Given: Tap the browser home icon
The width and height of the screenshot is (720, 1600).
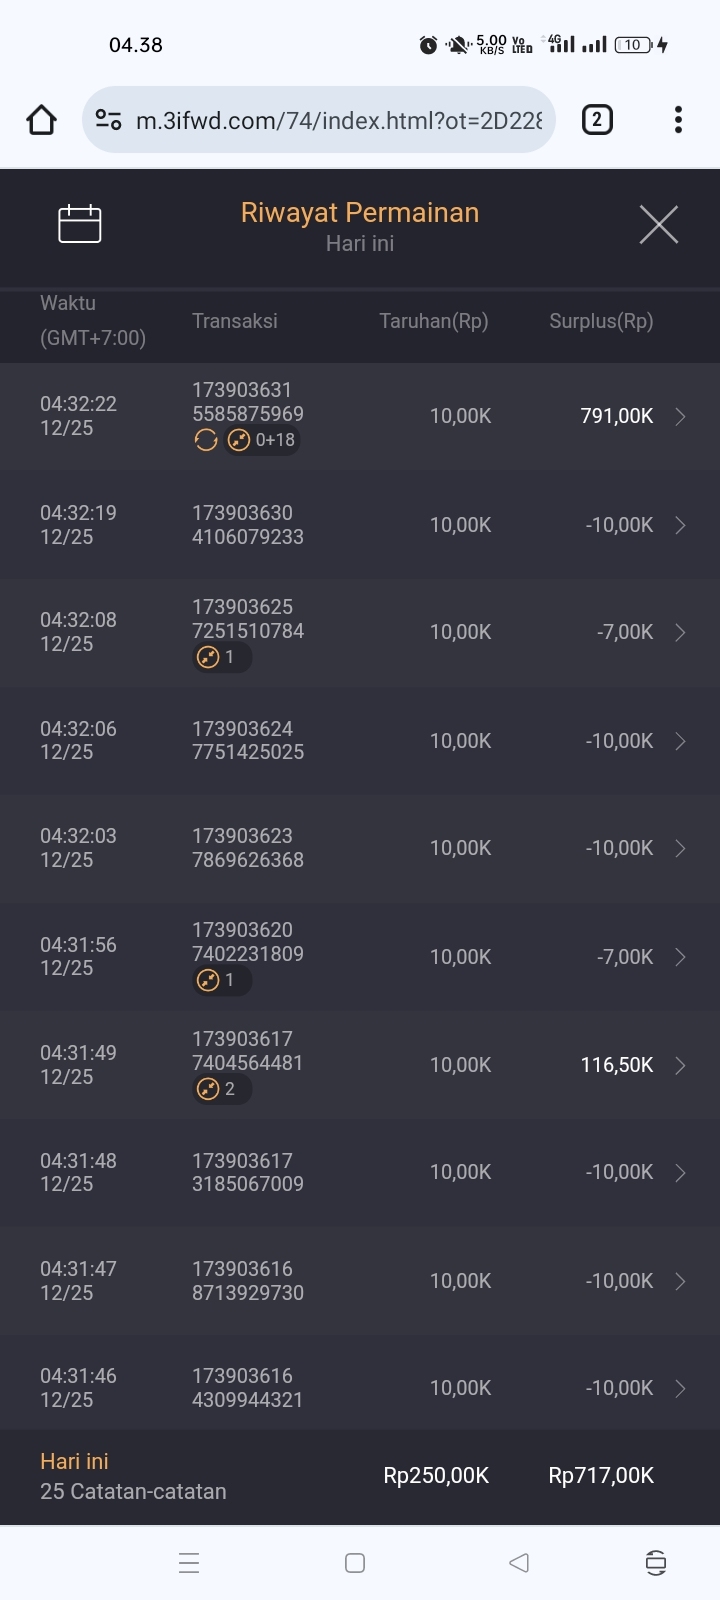Looking at the screenshot, I should 41,120.
